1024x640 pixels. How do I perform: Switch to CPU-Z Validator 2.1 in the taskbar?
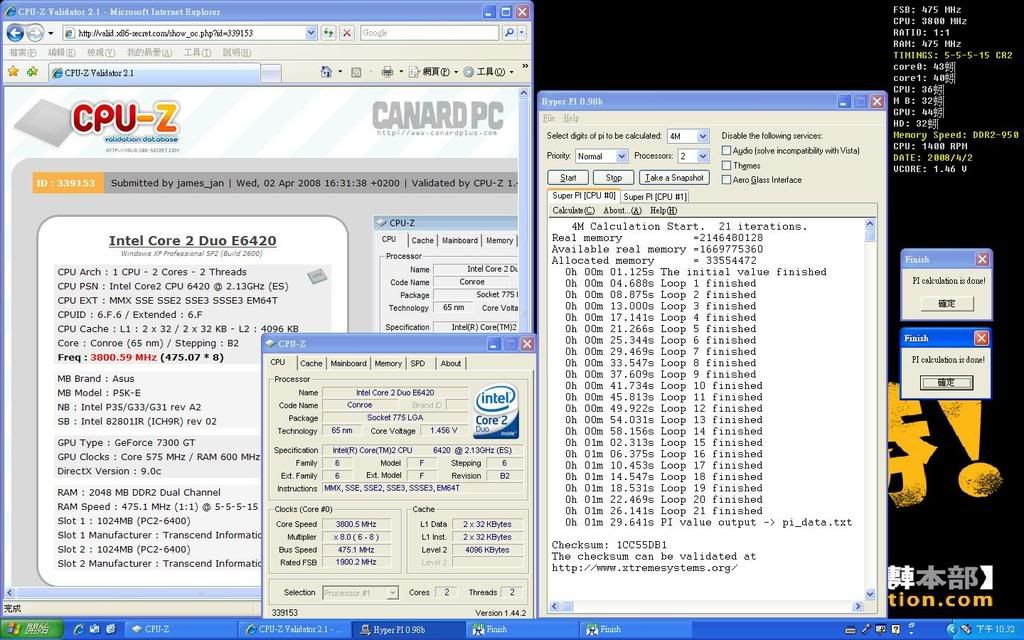coord(293,630)
